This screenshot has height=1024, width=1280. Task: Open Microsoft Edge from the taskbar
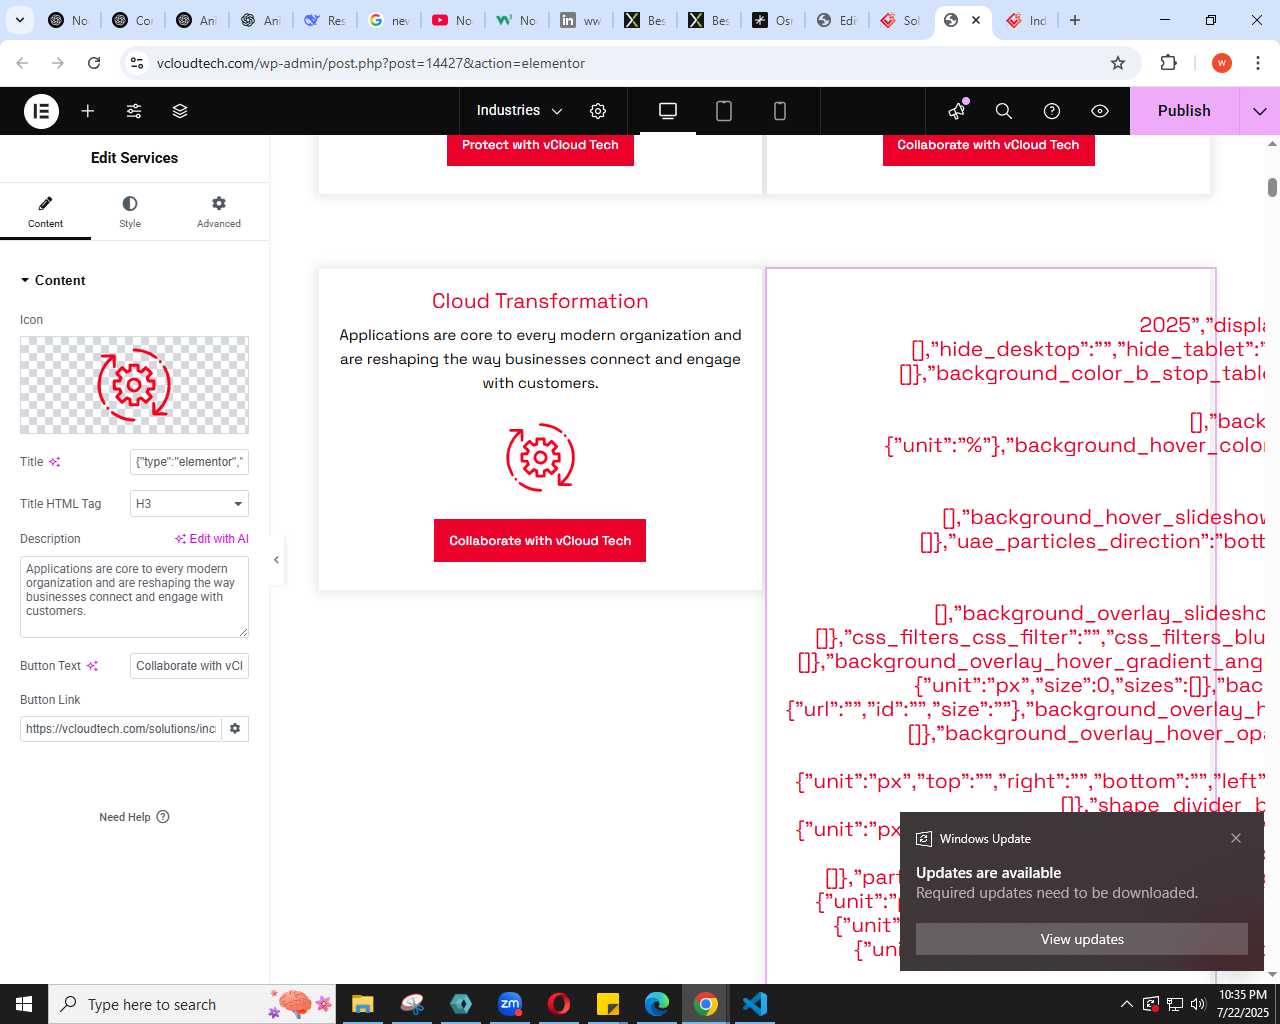point(657,1004)
